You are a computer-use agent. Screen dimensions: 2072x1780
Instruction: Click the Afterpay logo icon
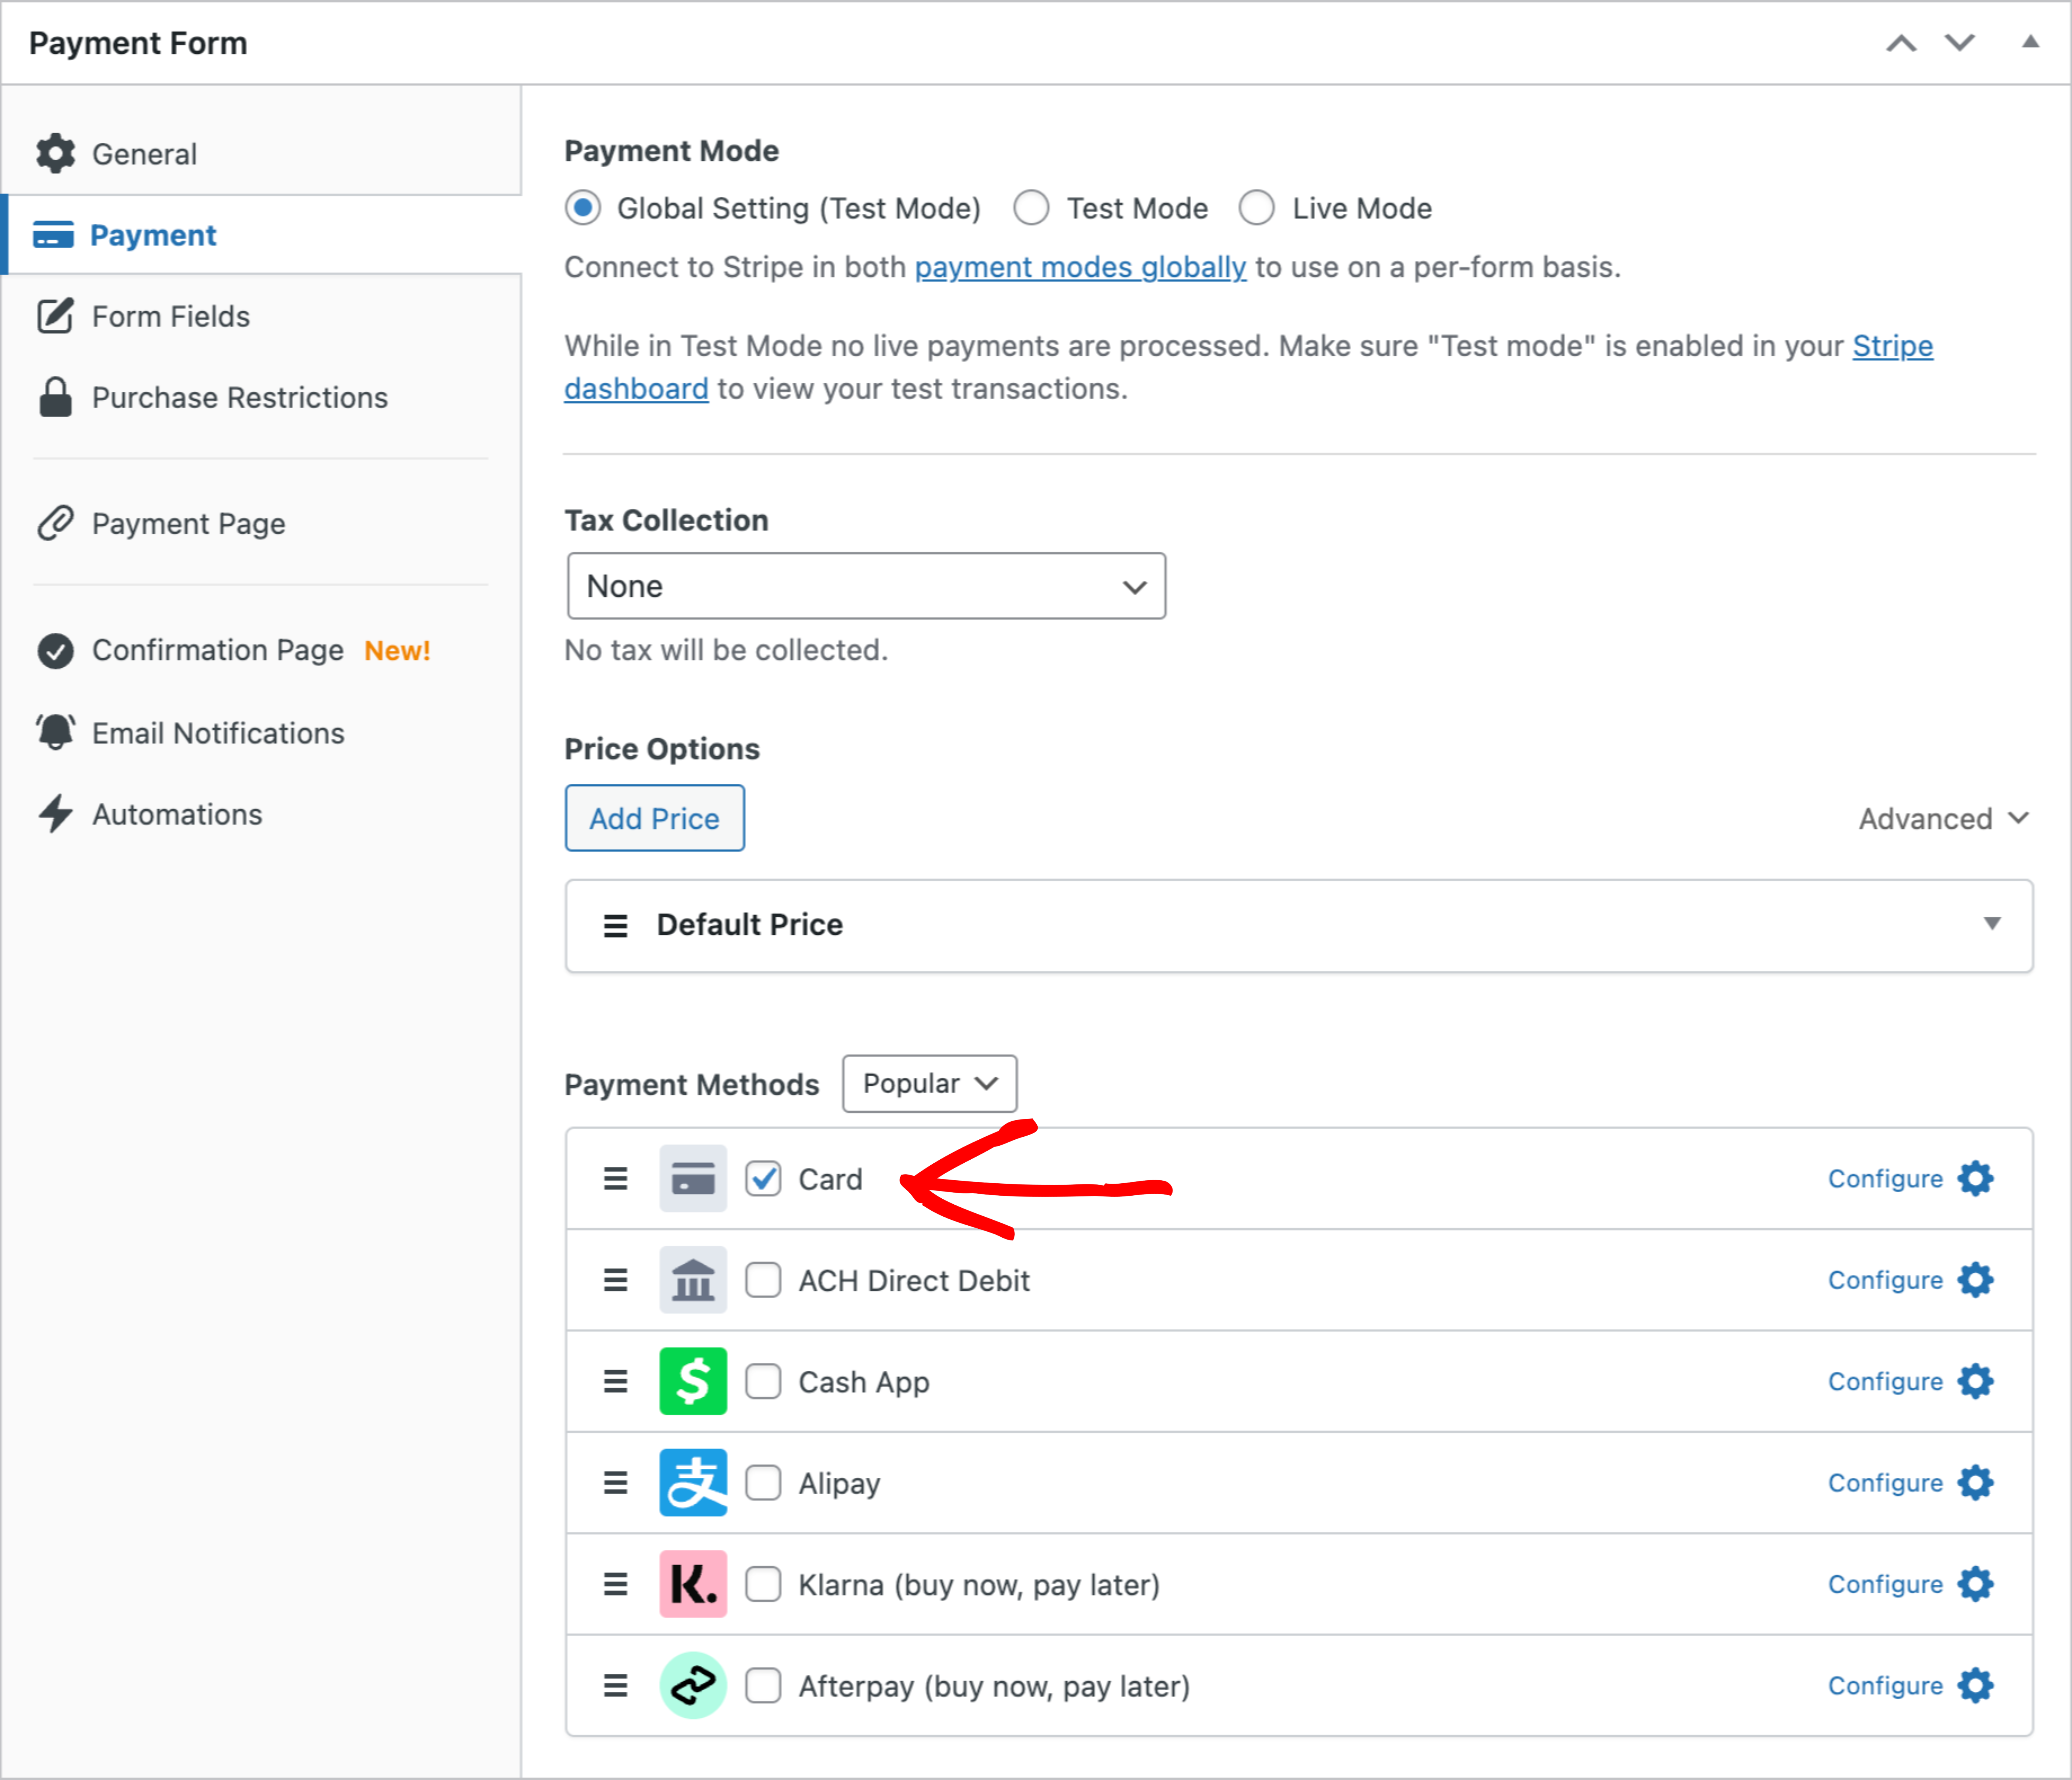pos(693,1685)
